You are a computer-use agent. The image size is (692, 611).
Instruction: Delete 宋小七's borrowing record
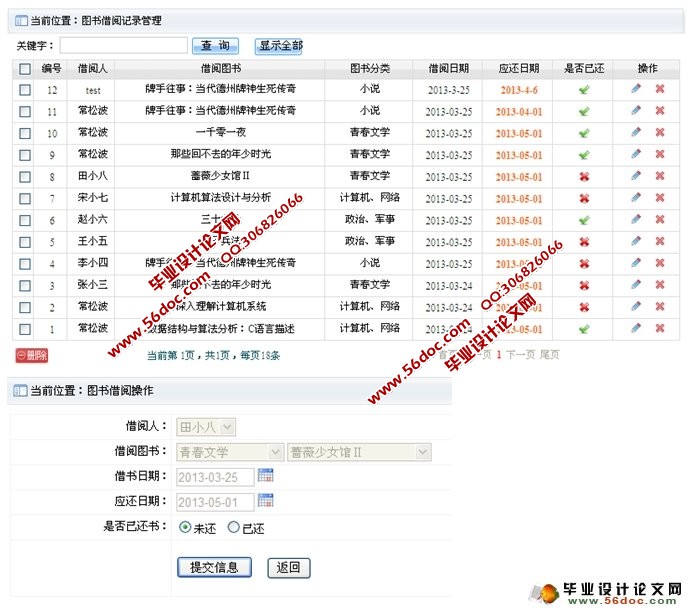pyautogui.click(x=660, y=197)
